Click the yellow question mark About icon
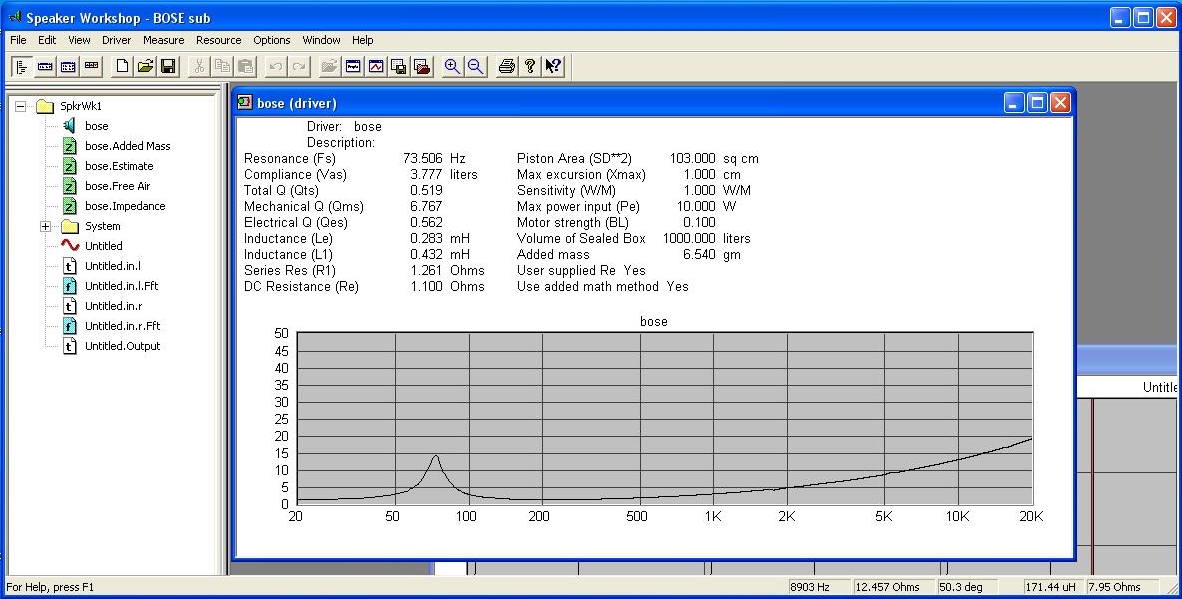The width and height of the screenshot is (1182, 599). [x=530, y=66]
